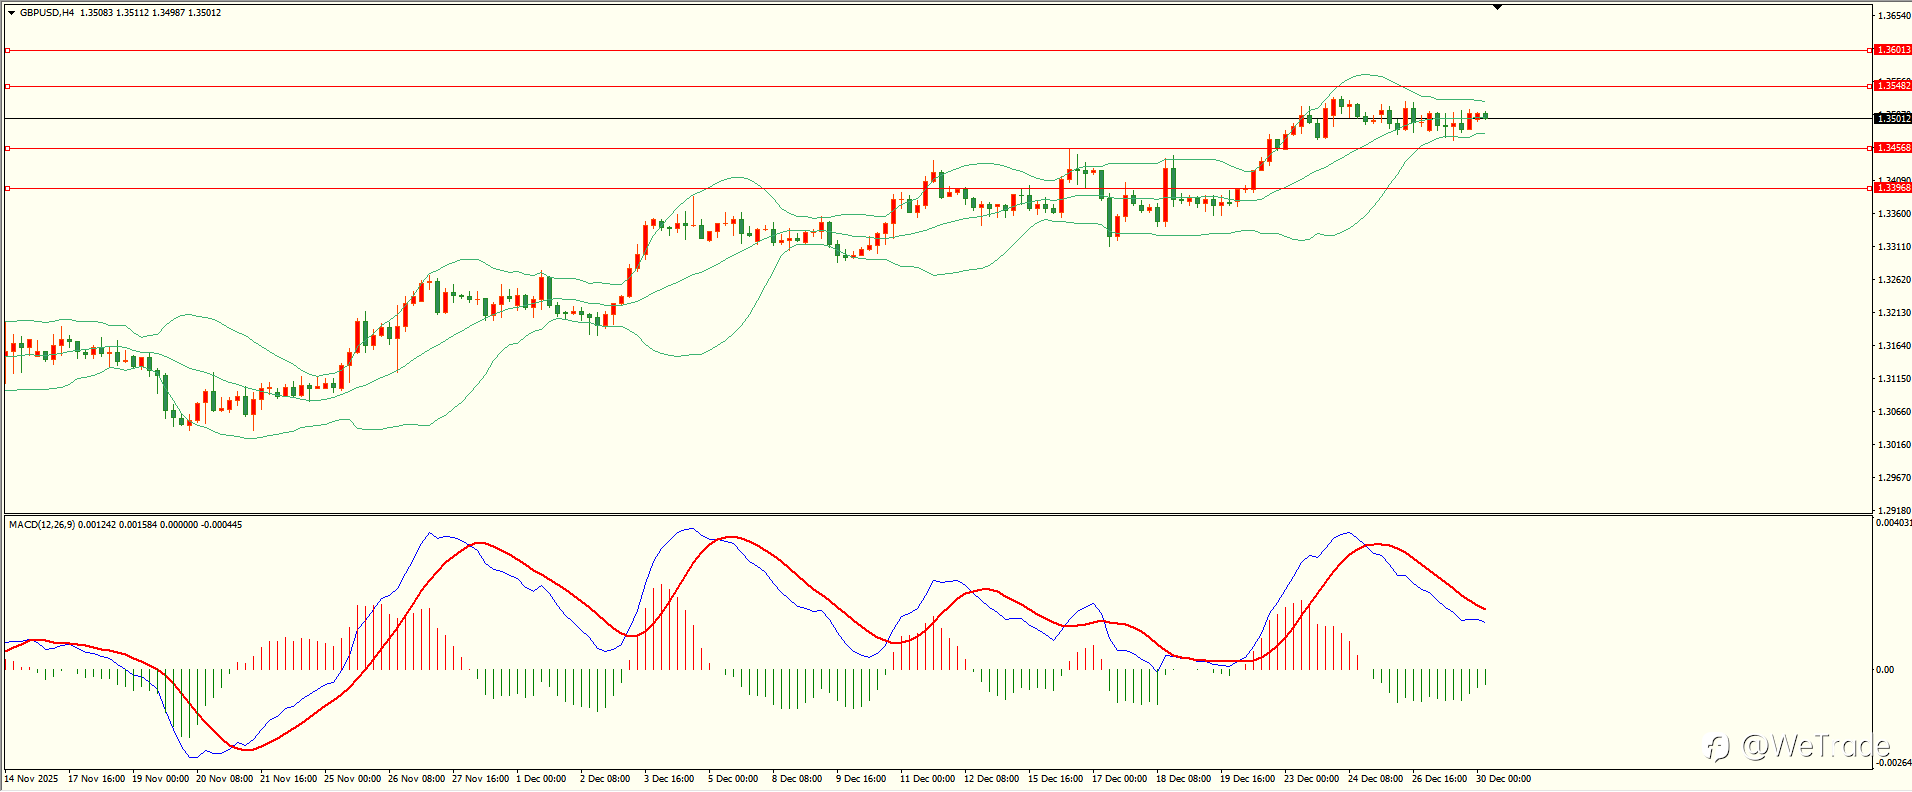Click the 30 Dec 00:00 time axis label
The height and width of the screenshot is (792, 1912).
(1503, 779)
